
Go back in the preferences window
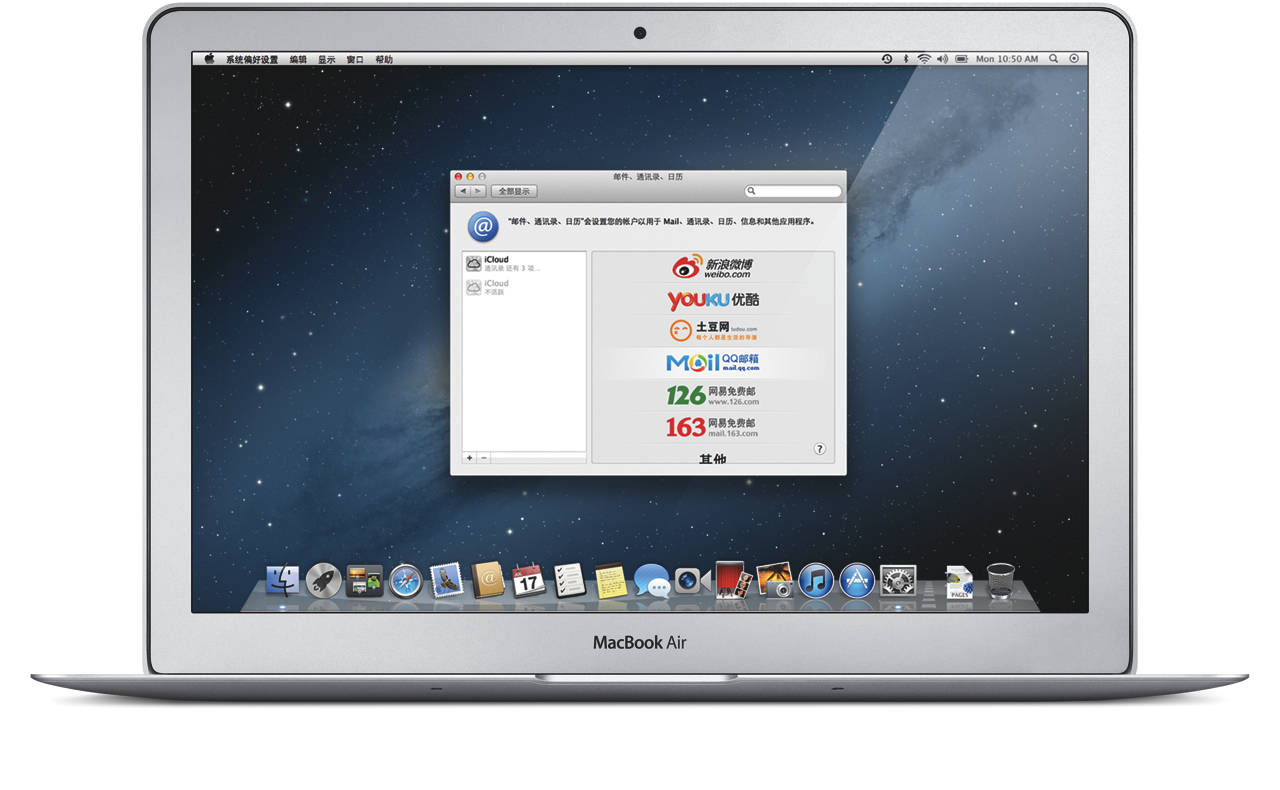(x=462, y=191)
